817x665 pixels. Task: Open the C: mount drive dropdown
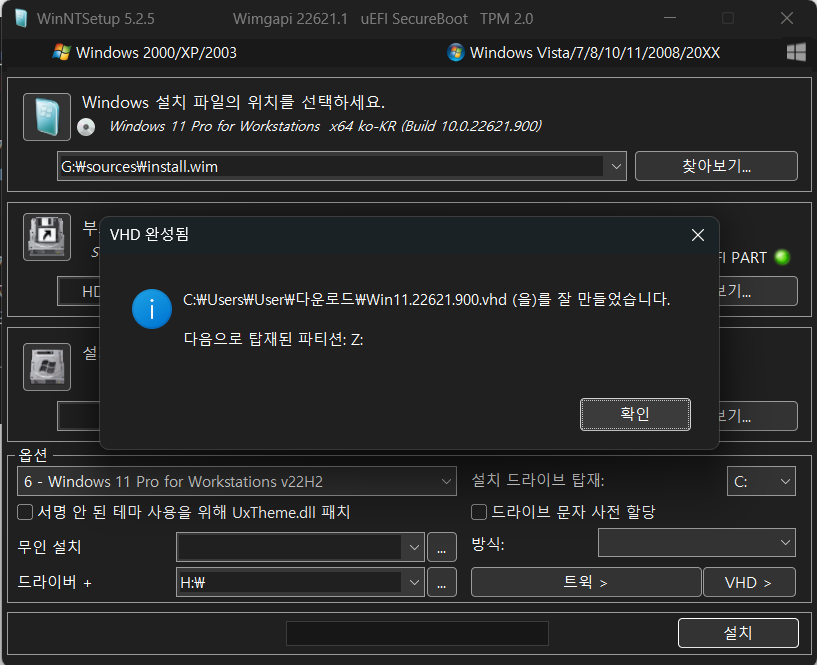pyautogui.click(x=761, y=481)
